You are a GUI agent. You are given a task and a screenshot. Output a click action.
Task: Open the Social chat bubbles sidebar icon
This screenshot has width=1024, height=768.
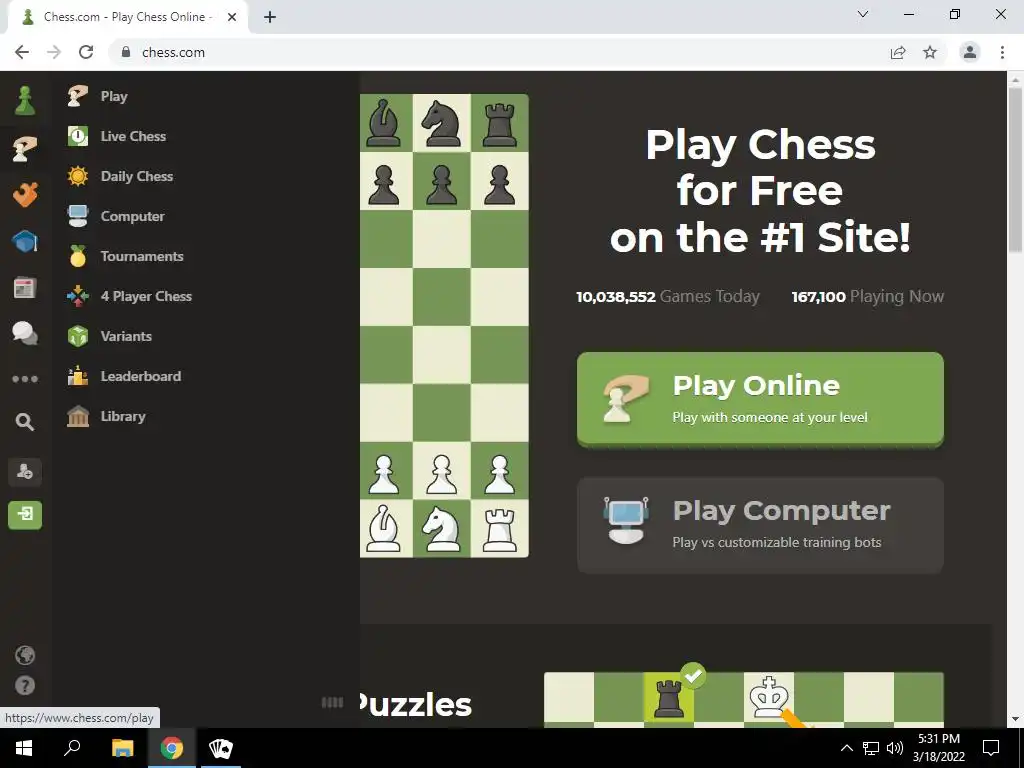coord(25,333)
